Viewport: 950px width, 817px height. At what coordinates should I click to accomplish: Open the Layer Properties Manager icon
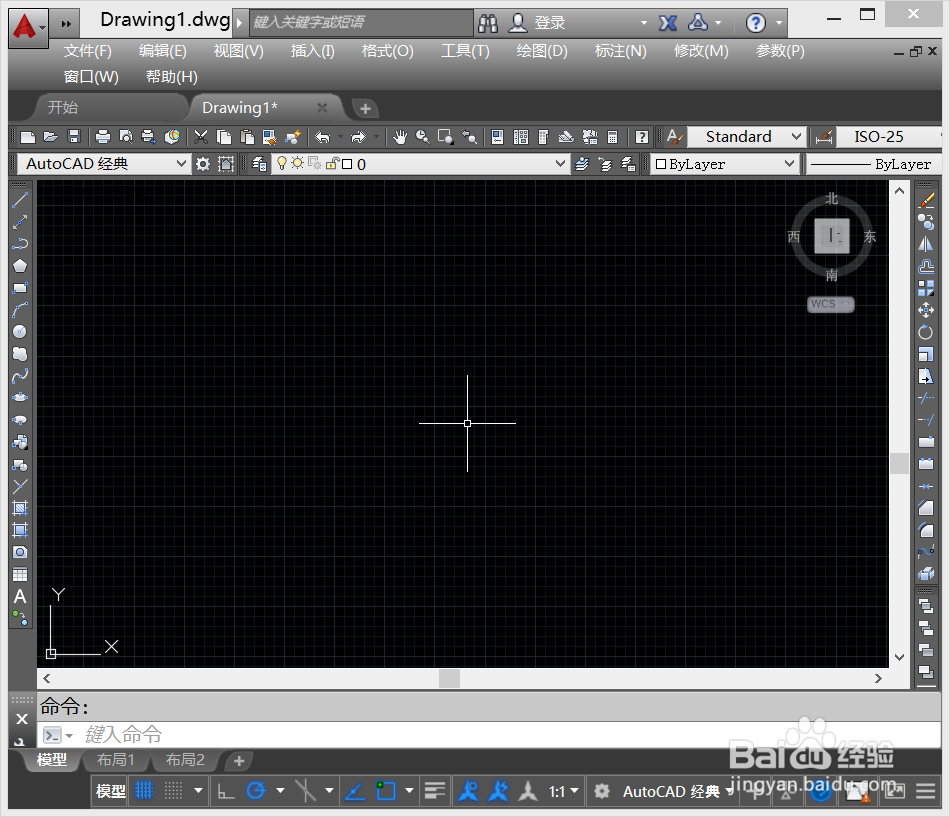[x=259, y=164]
